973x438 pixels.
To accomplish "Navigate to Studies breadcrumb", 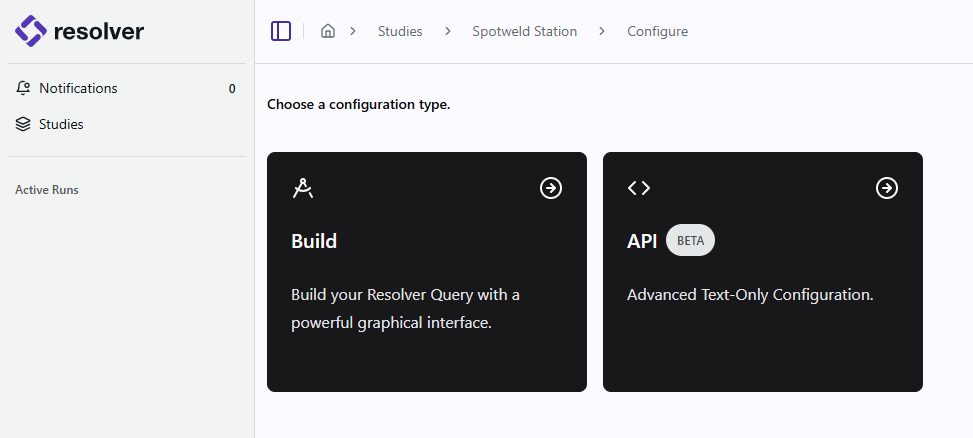I will coord(400,31).
